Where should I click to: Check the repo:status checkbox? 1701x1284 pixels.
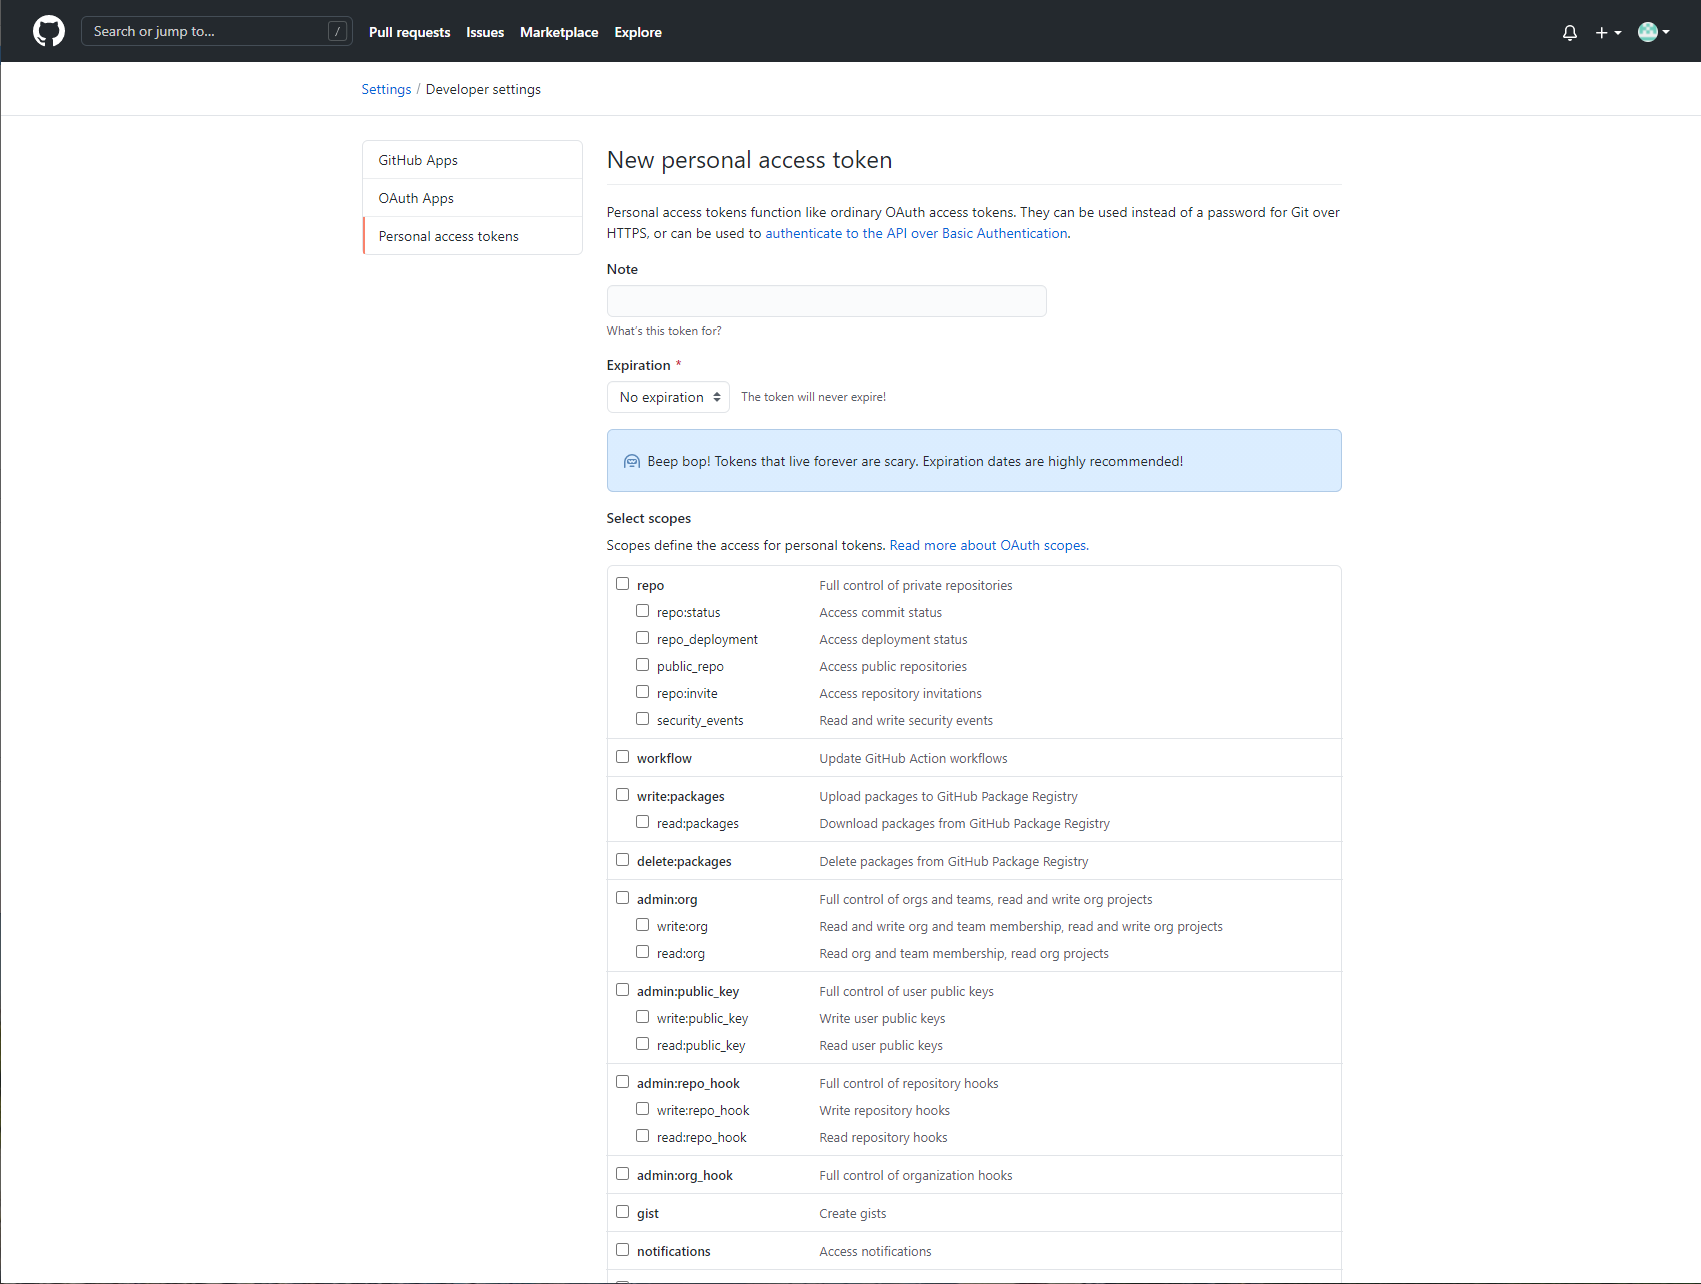643,611
